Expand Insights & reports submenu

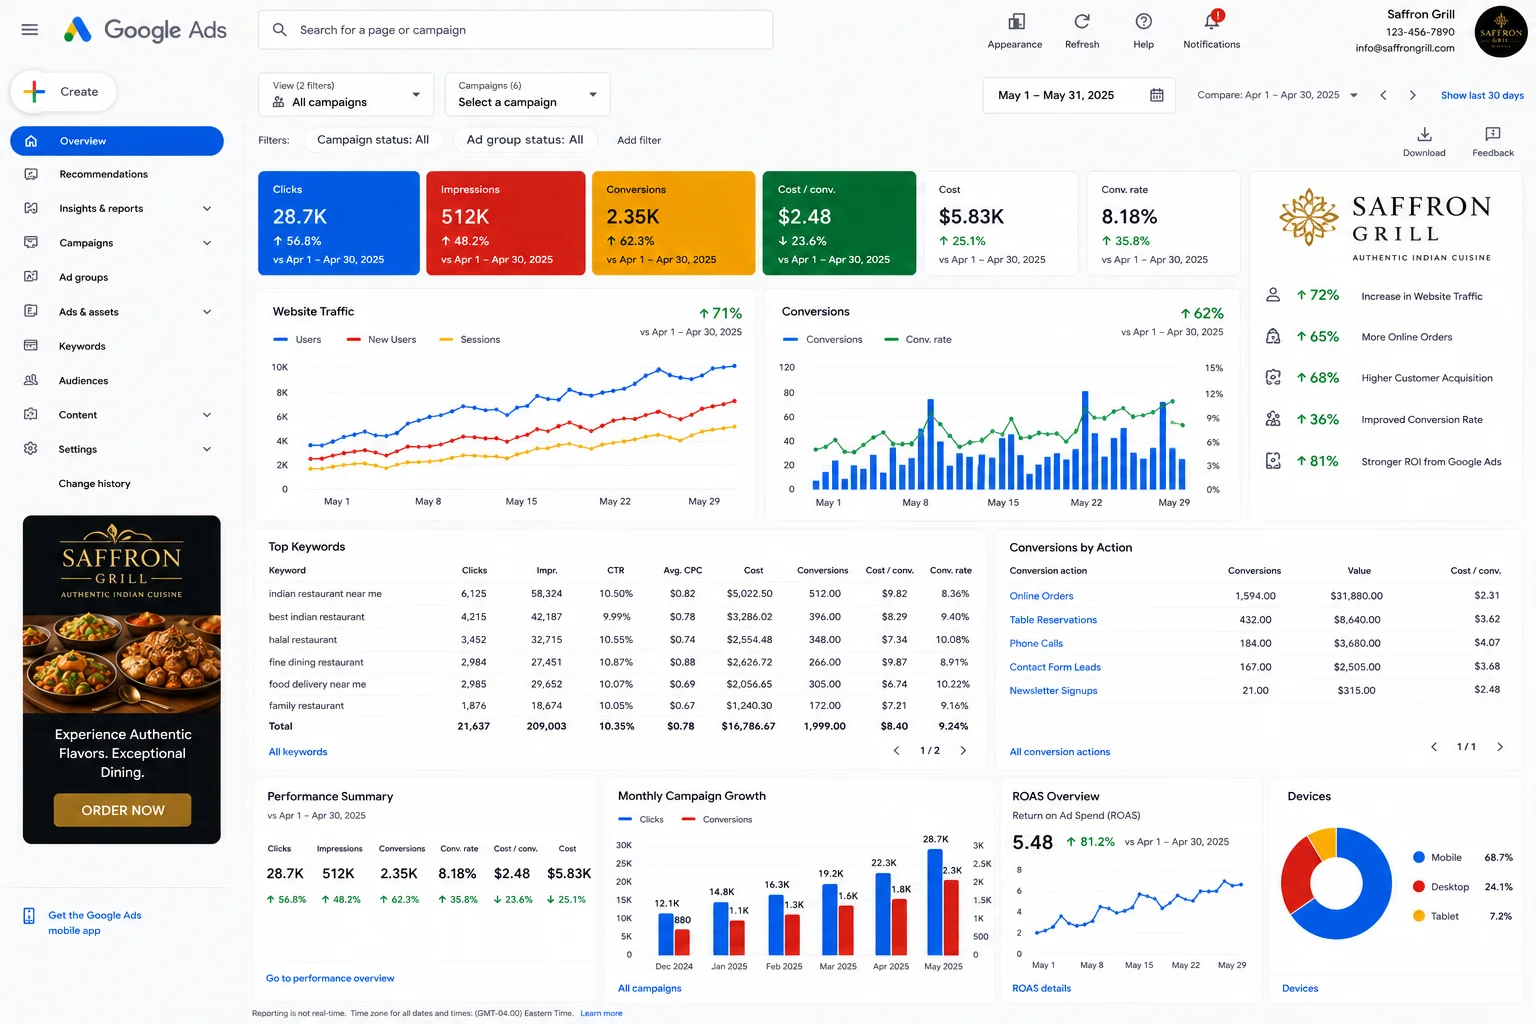[x=207, y=209]
